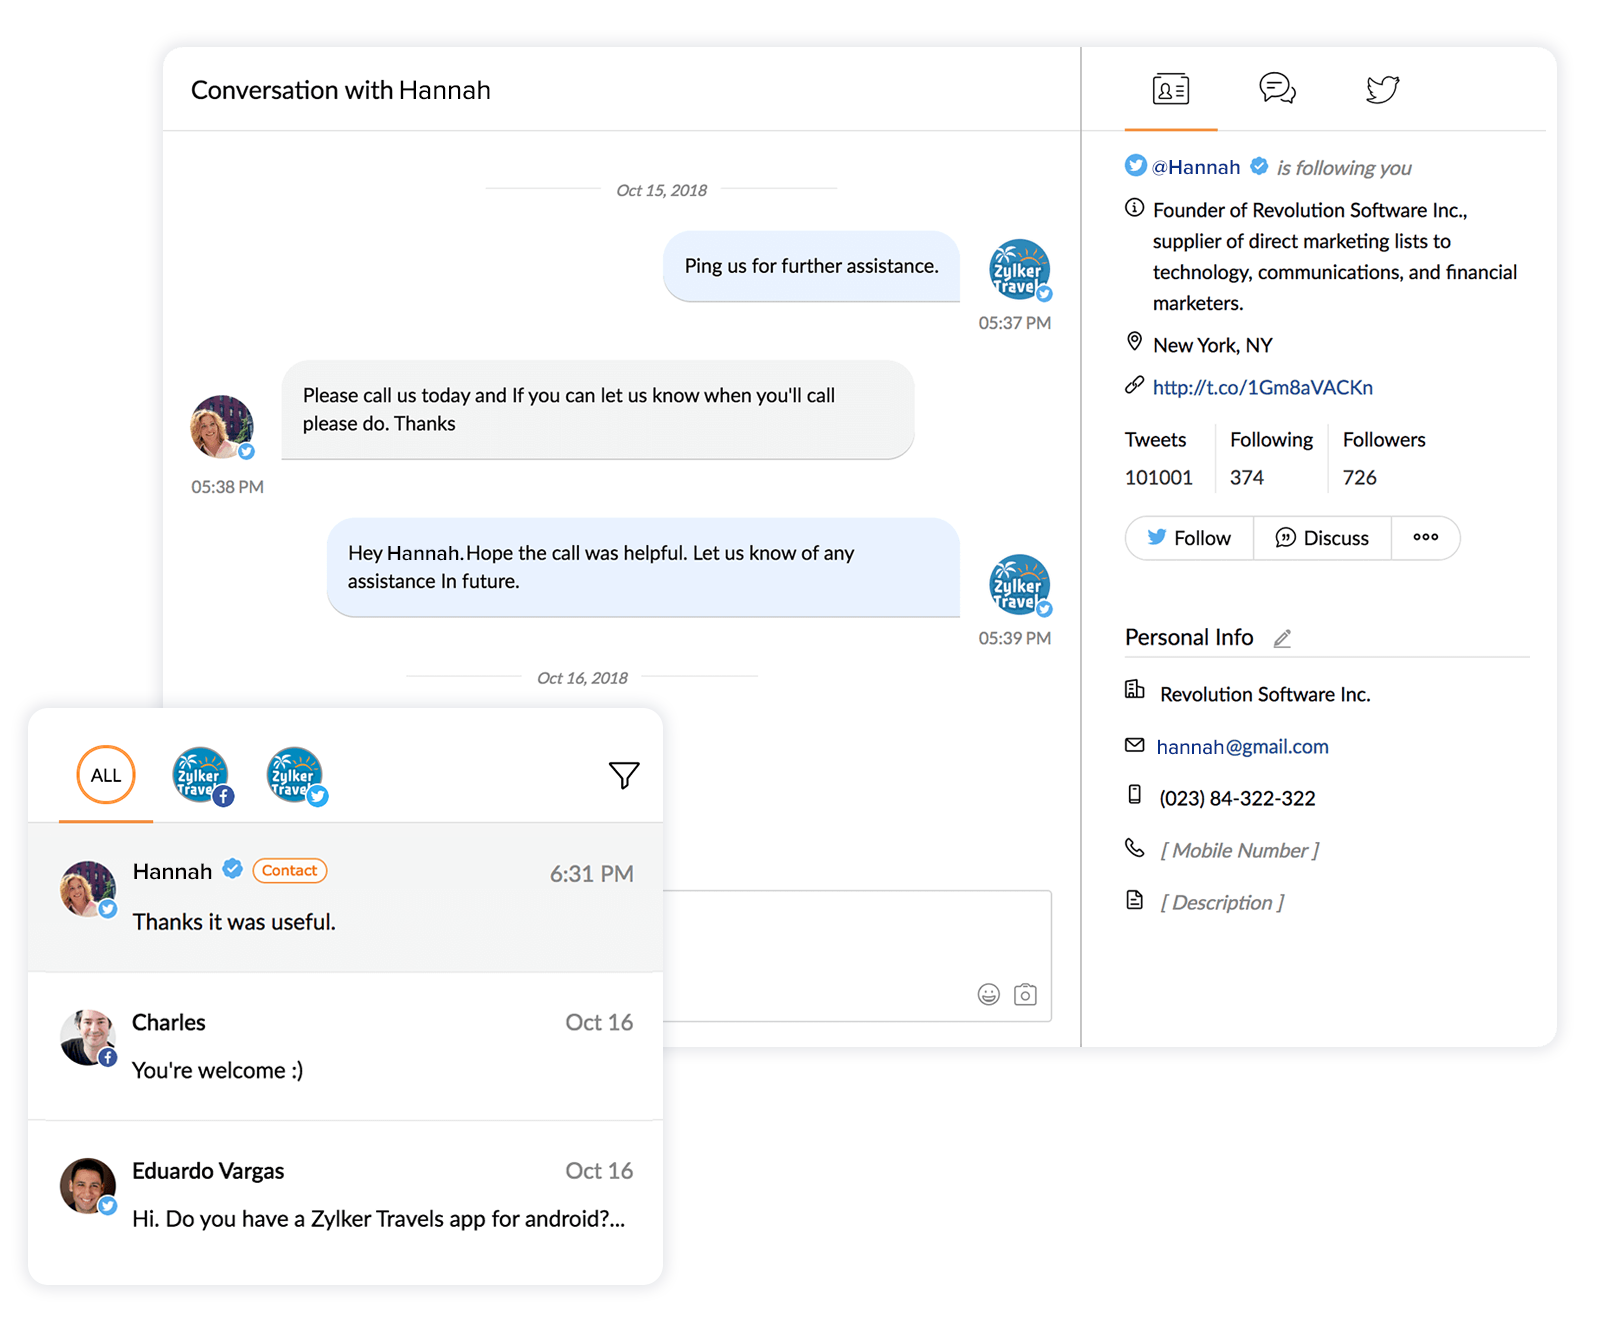
Task: Edit Personal Info with pencil icon
Action: click(x=1282, y=639)
